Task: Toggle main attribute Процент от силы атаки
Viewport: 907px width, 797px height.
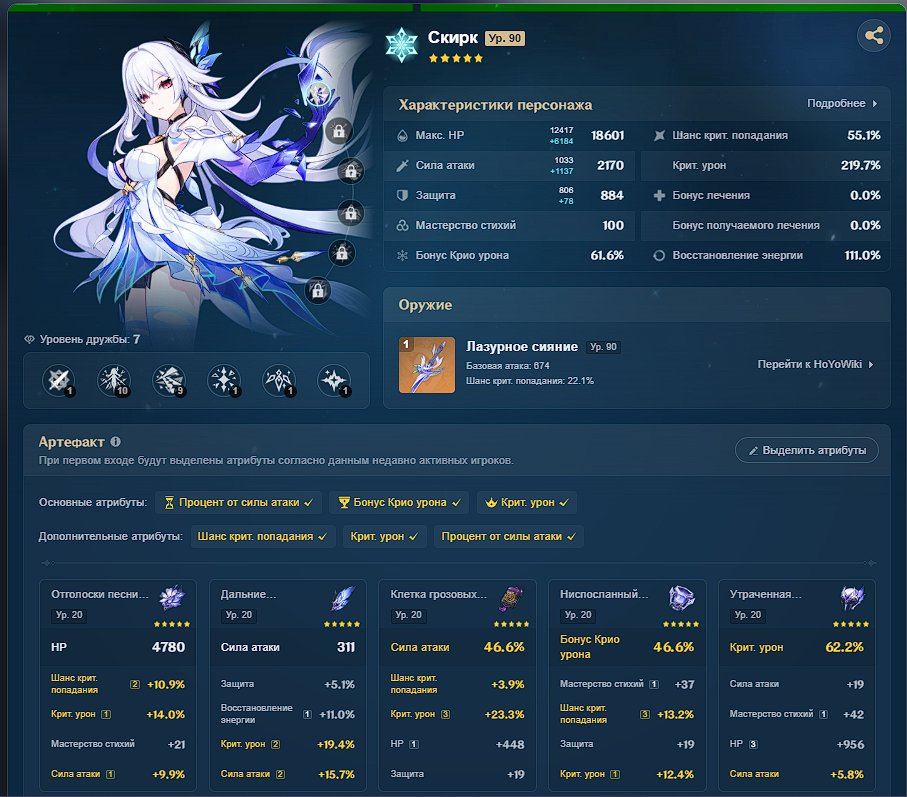Action: pos(238,503)
